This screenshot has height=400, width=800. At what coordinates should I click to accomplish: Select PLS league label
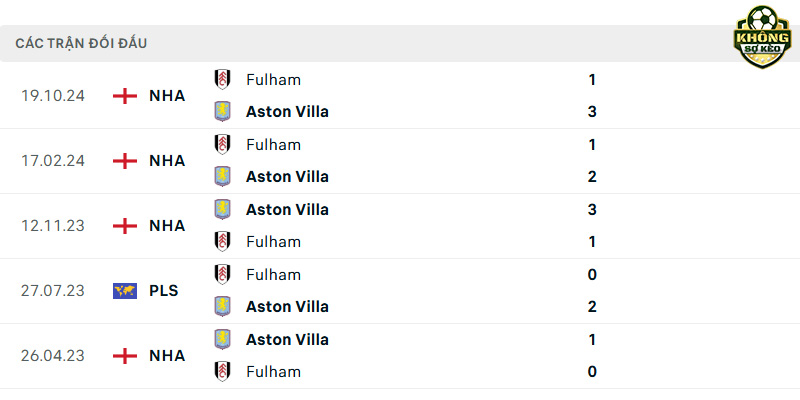pyautogui.click(x=164, y=291)
